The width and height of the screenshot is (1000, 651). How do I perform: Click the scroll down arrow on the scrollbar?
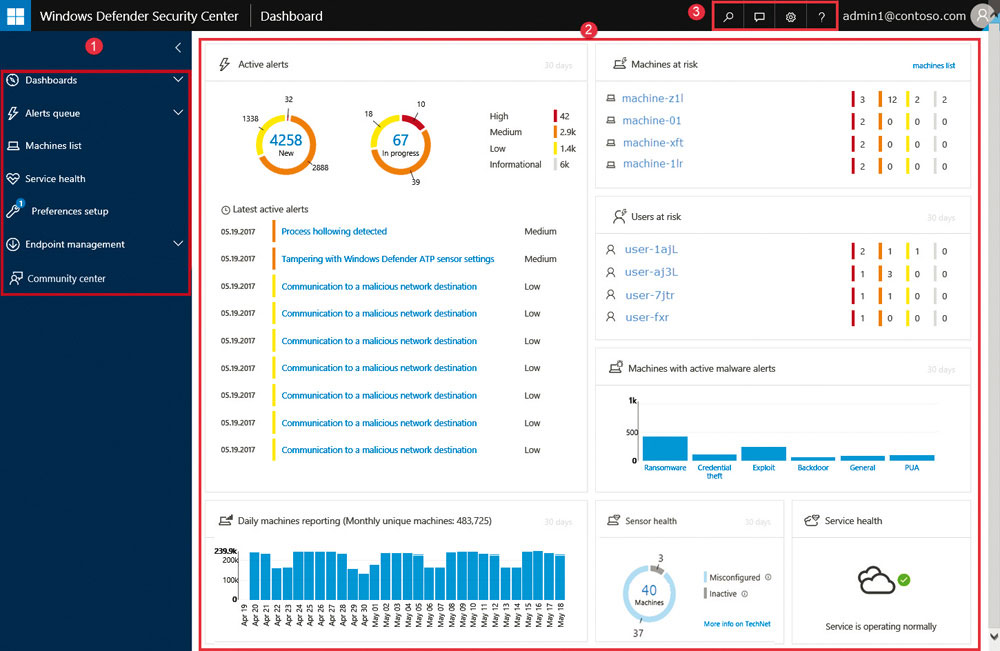pos(994,637)
